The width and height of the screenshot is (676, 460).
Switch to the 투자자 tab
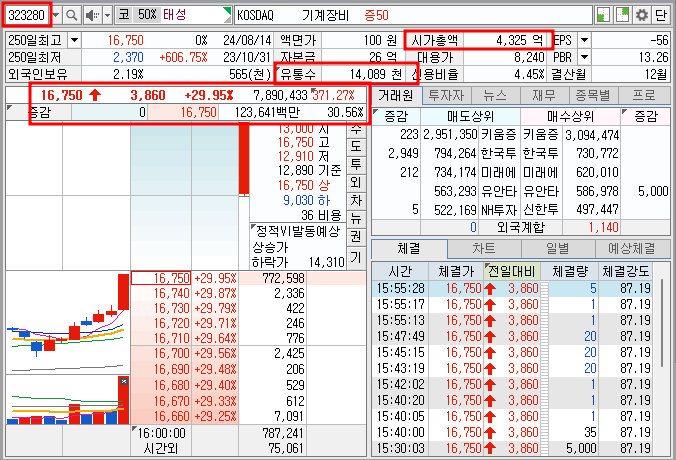pos(446,95)
